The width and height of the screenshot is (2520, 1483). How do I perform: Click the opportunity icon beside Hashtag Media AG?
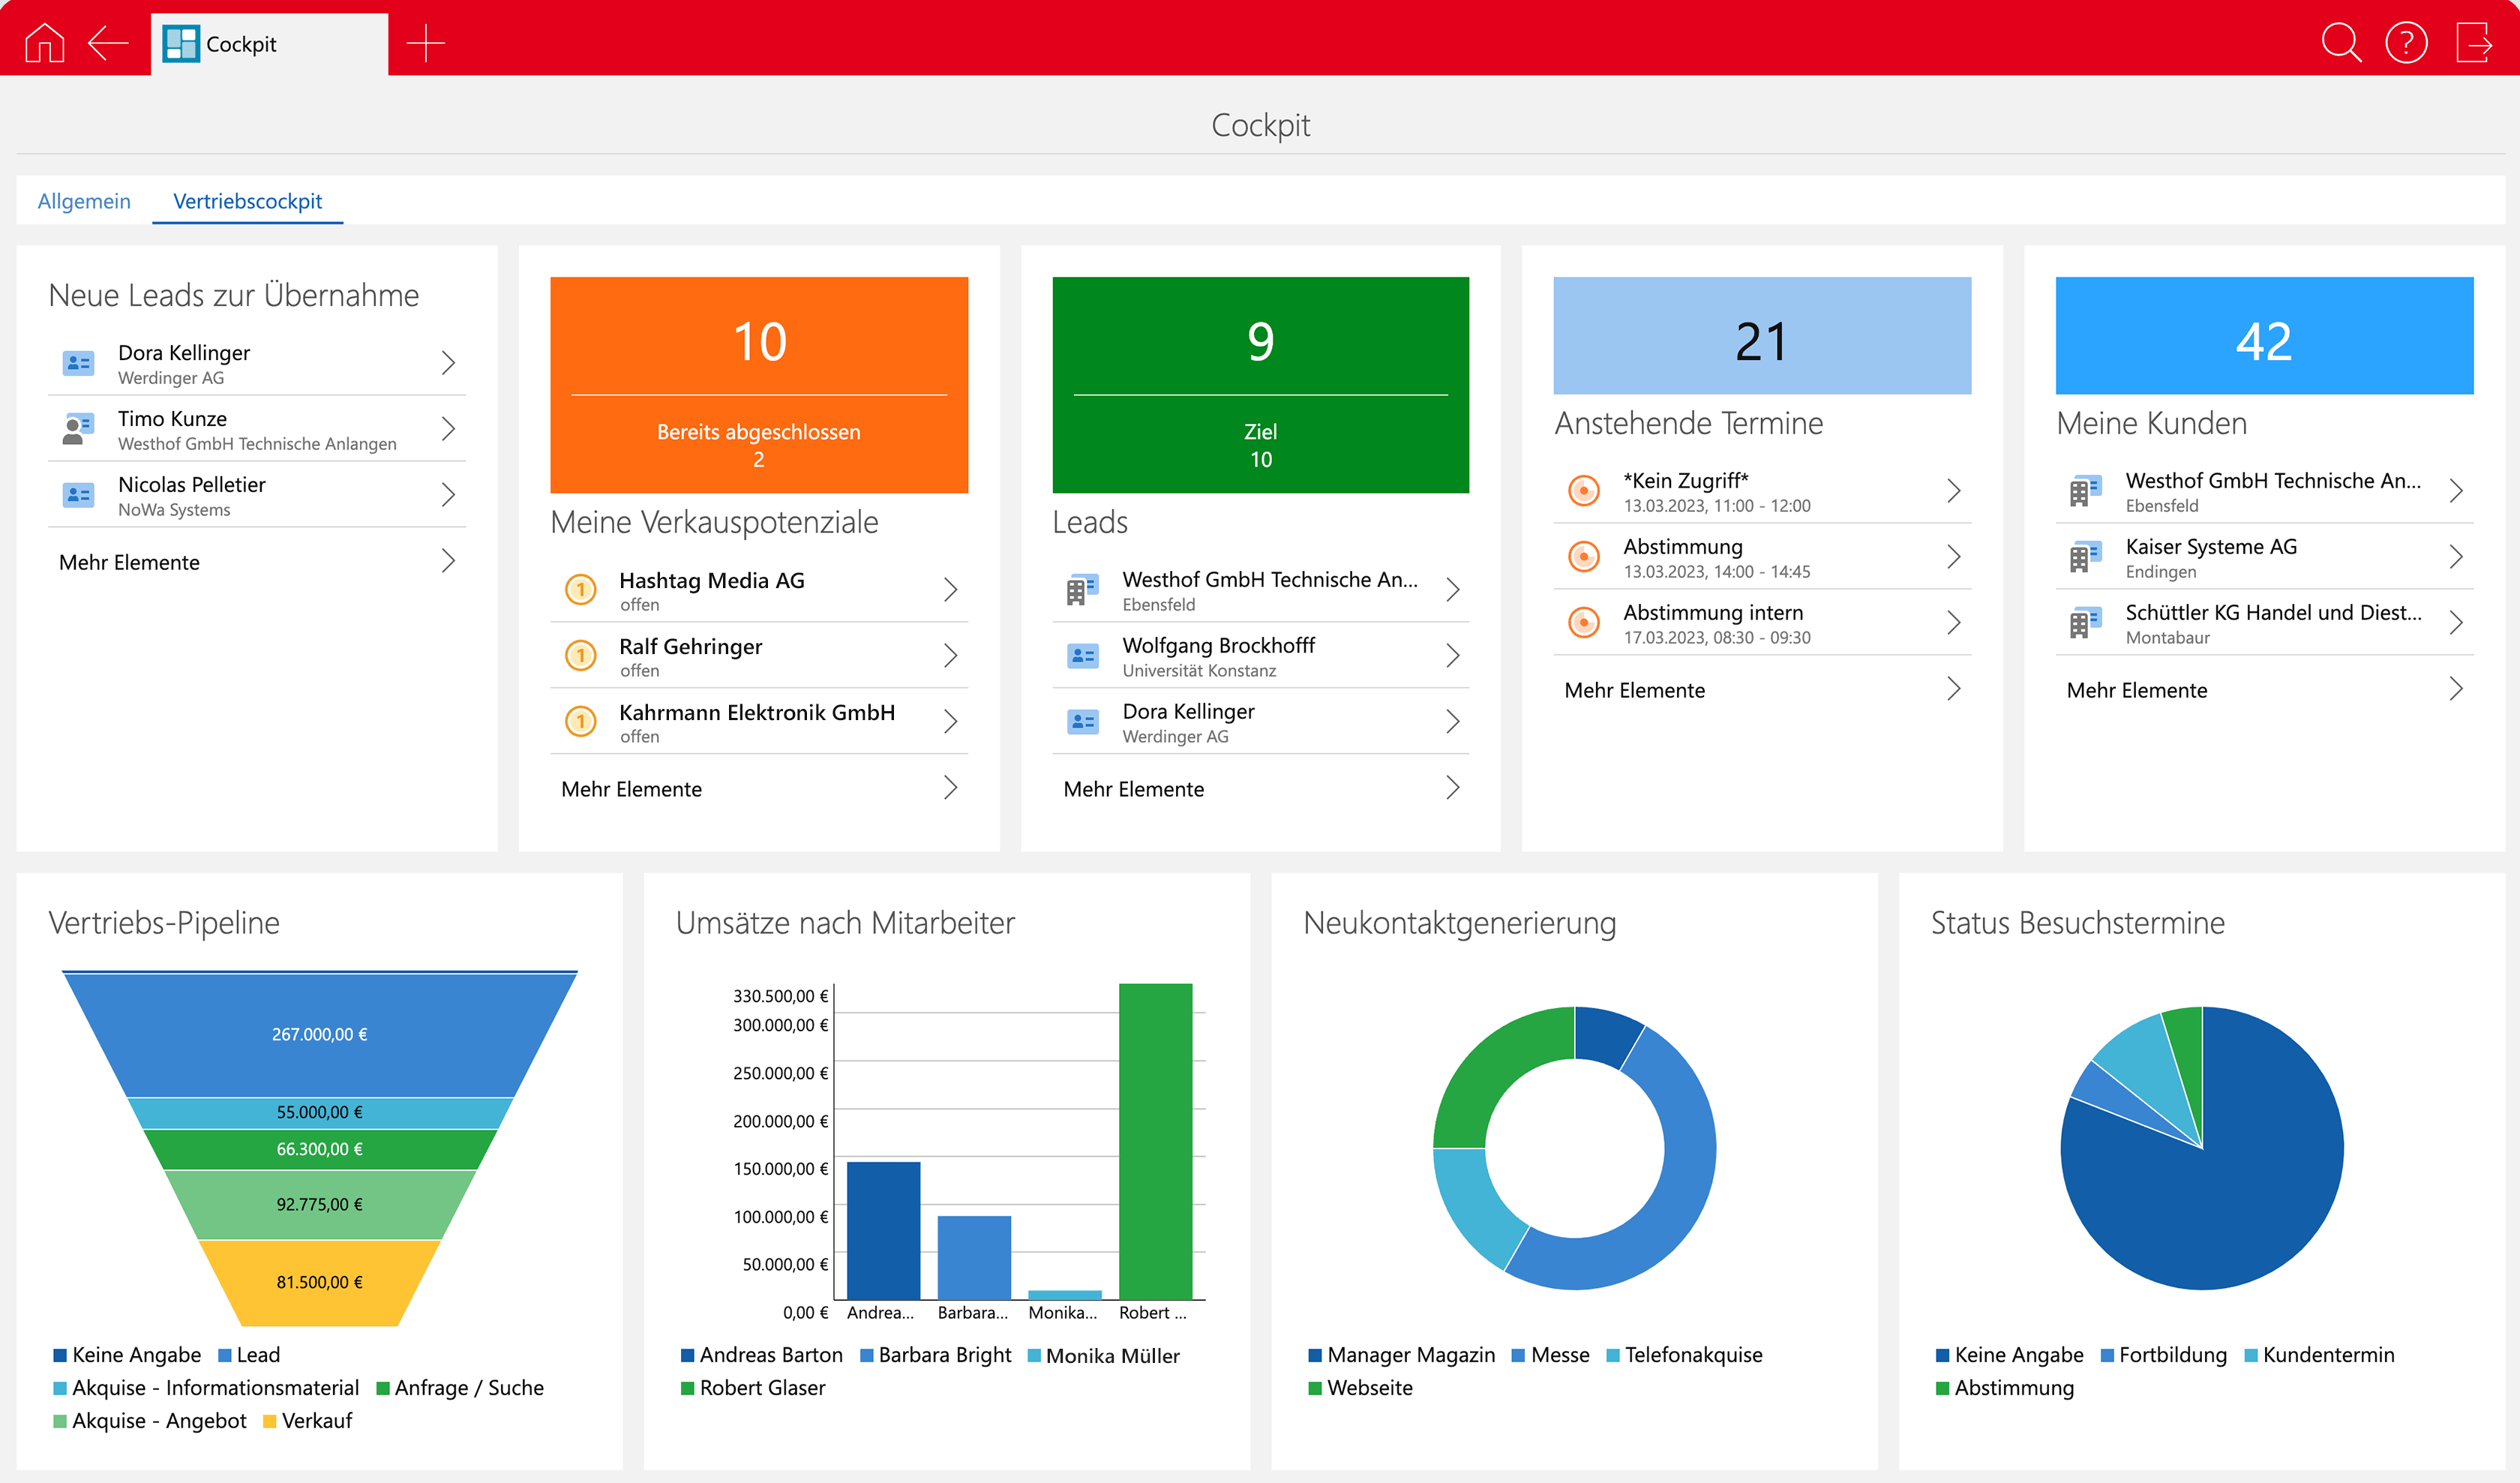pos(581,590)
